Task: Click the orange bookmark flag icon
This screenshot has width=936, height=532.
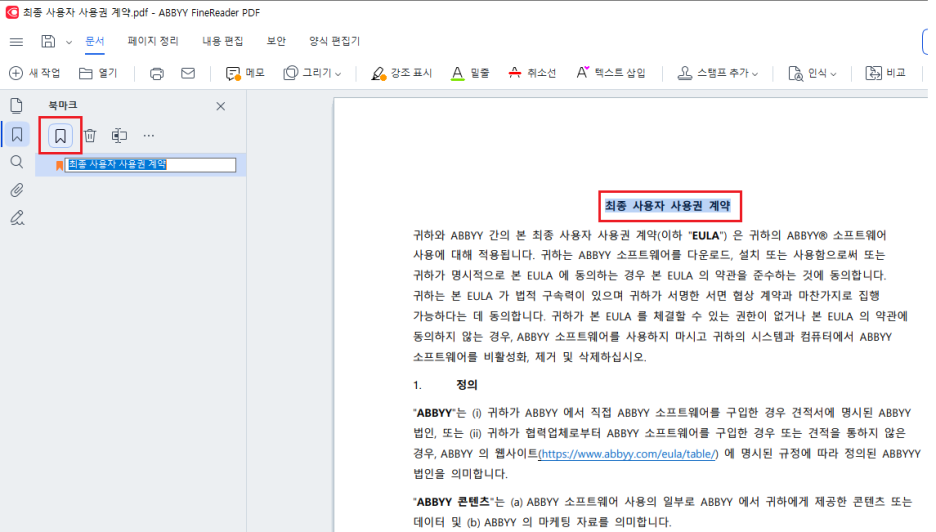Action: [x=59, y=165]
